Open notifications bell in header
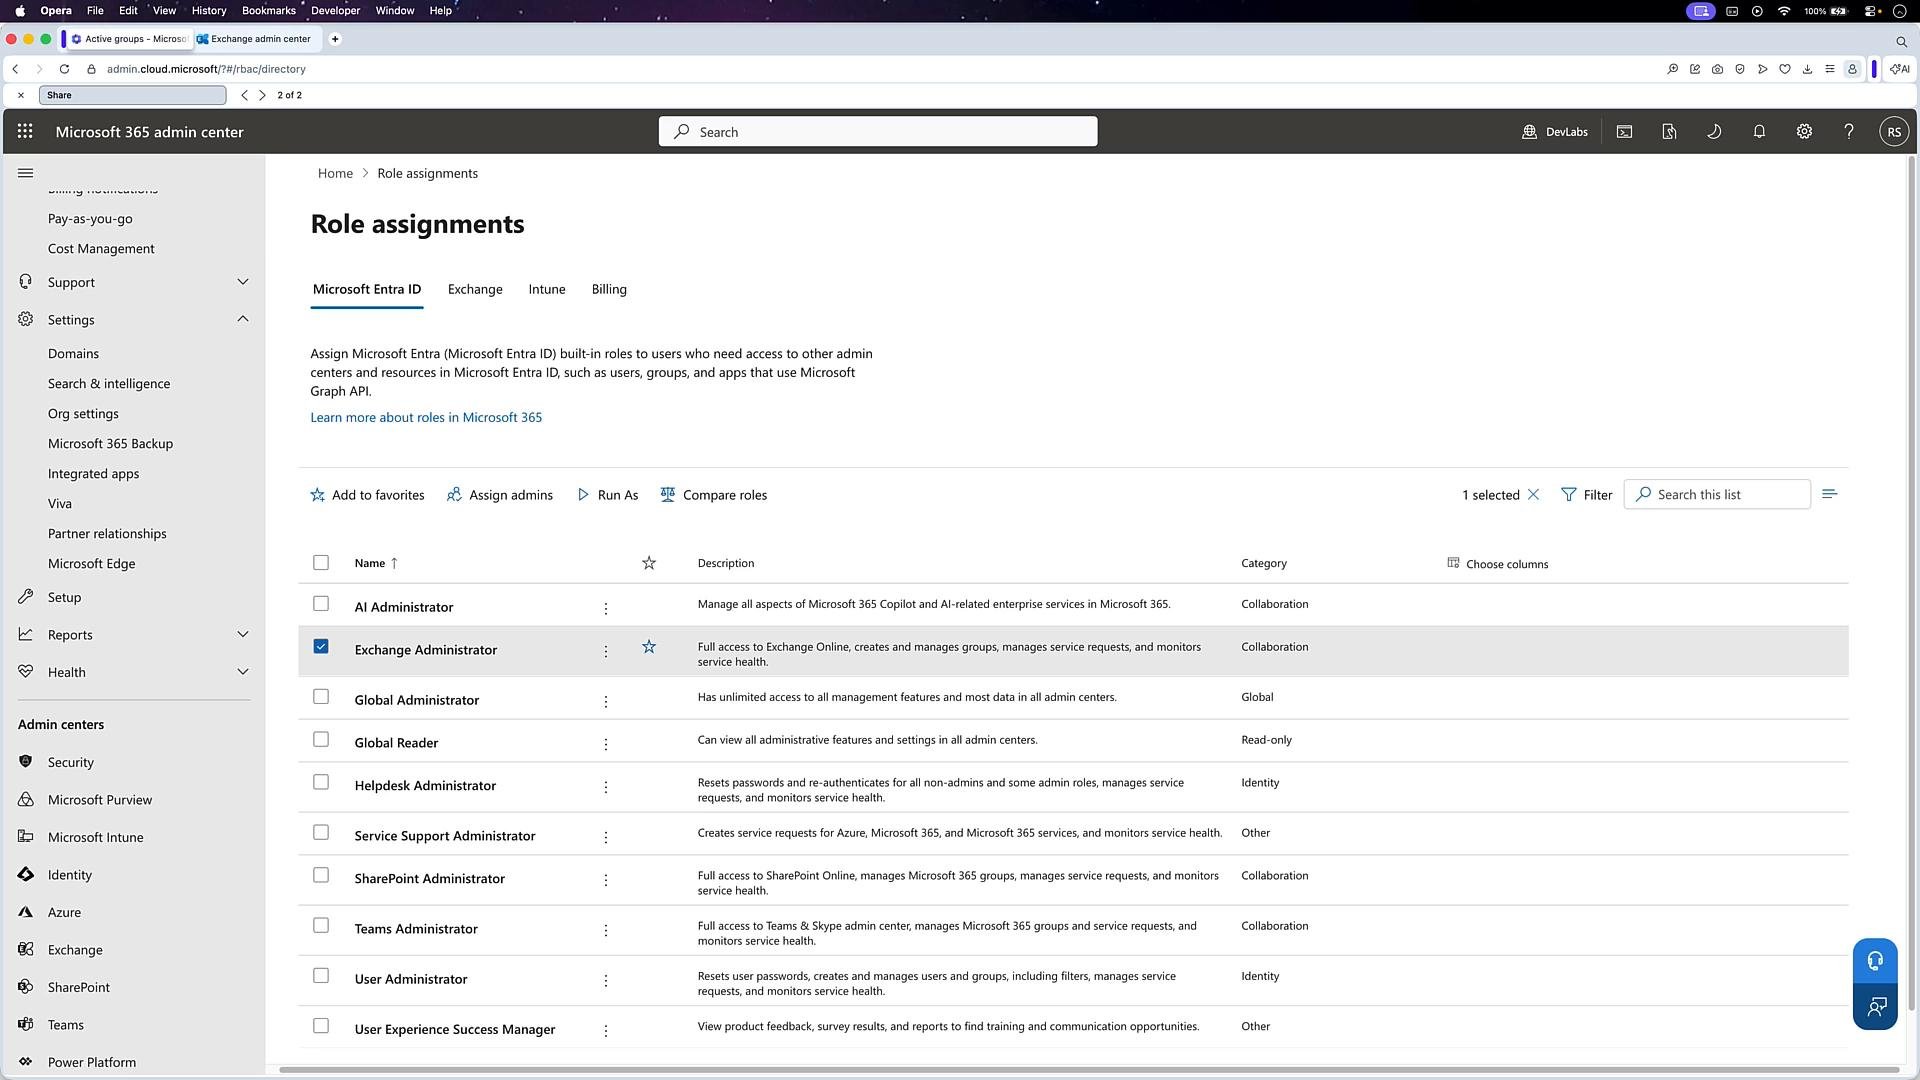The height and width of the screenshot is (1080, 1920). [1759, 131]
